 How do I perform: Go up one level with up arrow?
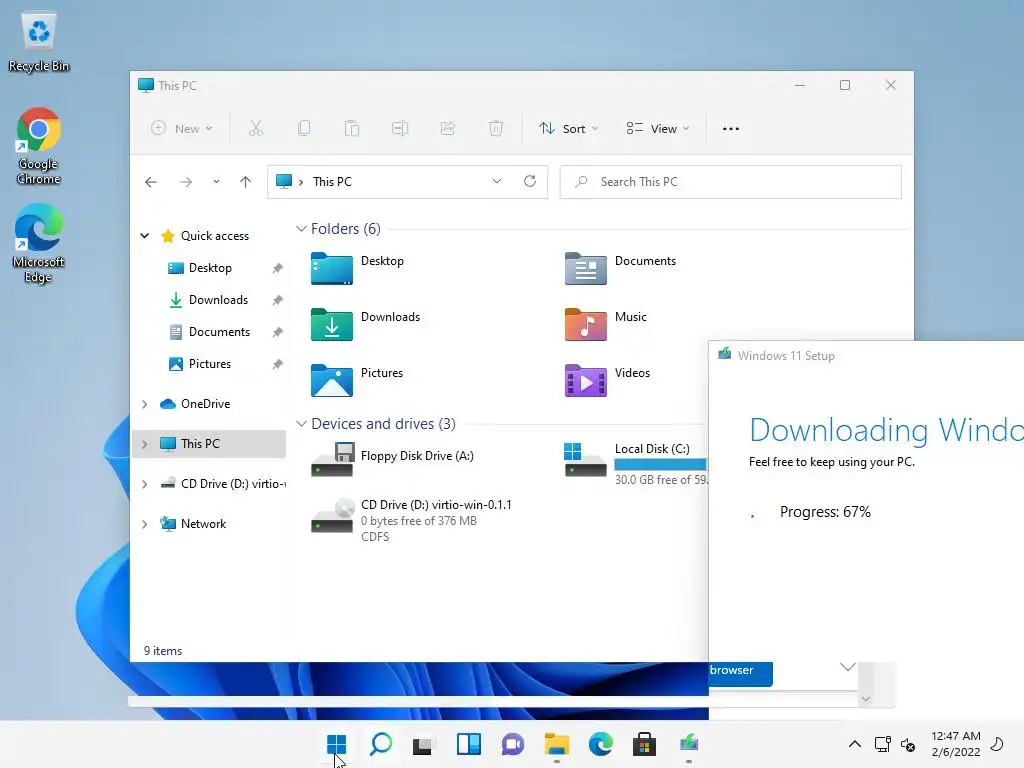click(x=246, y=182)
